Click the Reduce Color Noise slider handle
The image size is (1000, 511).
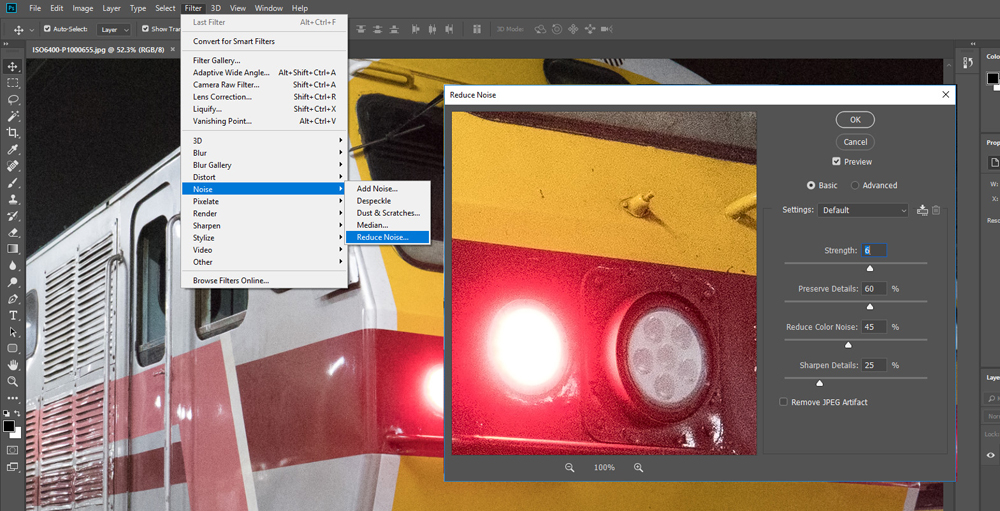848,345
